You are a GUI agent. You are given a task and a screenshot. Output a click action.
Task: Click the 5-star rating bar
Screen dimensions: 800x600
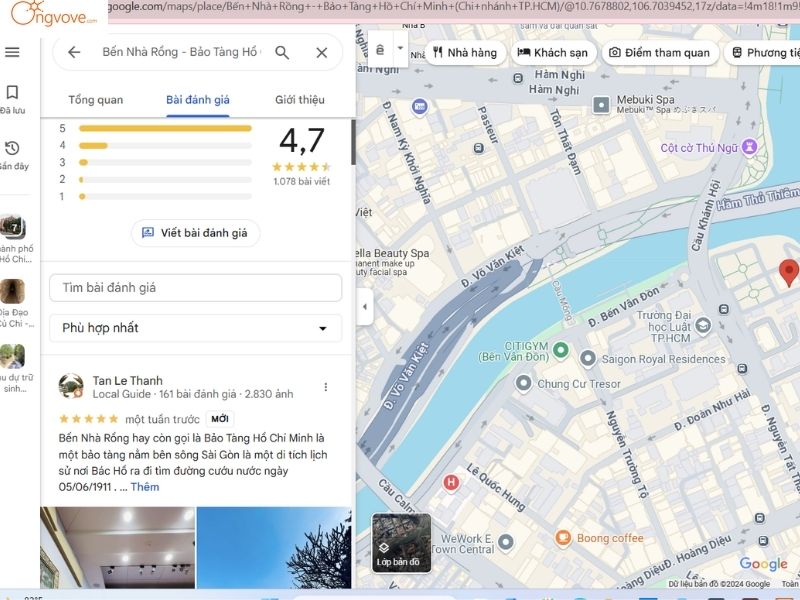pos(165,128)
